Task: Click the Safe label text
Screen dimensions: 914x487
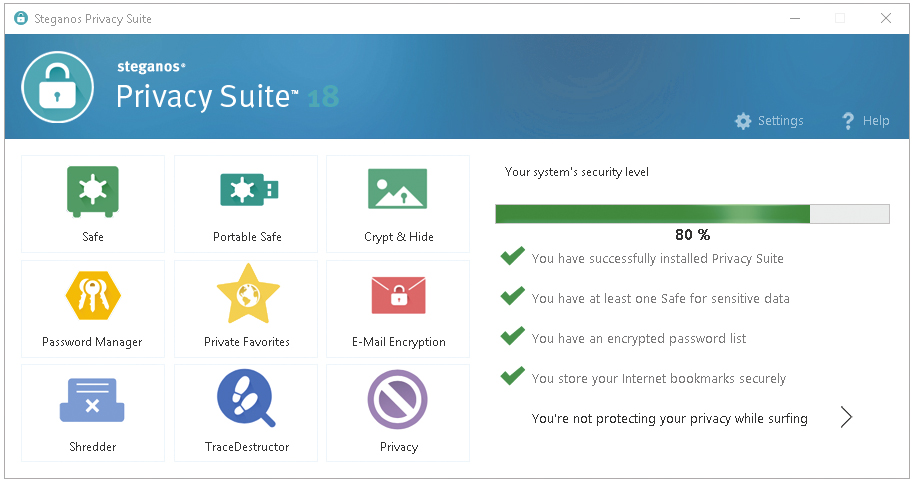Action: [93, 237]
